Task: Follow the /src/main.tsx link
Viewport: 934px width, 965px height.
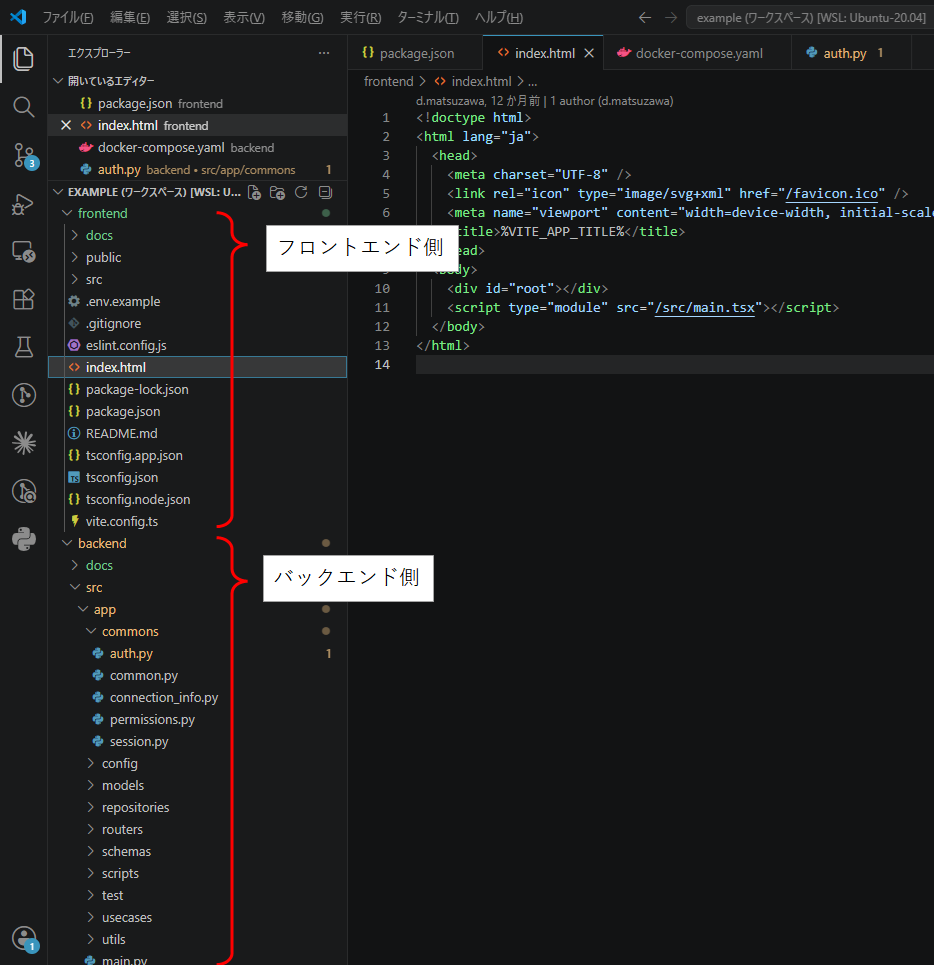Action: [704, 308]
